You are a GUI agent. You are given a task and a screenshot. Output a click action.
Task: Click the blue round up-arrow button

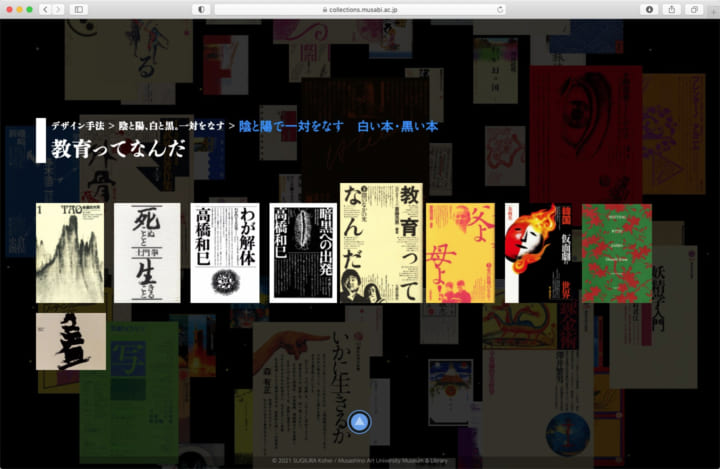pos(359,422)
